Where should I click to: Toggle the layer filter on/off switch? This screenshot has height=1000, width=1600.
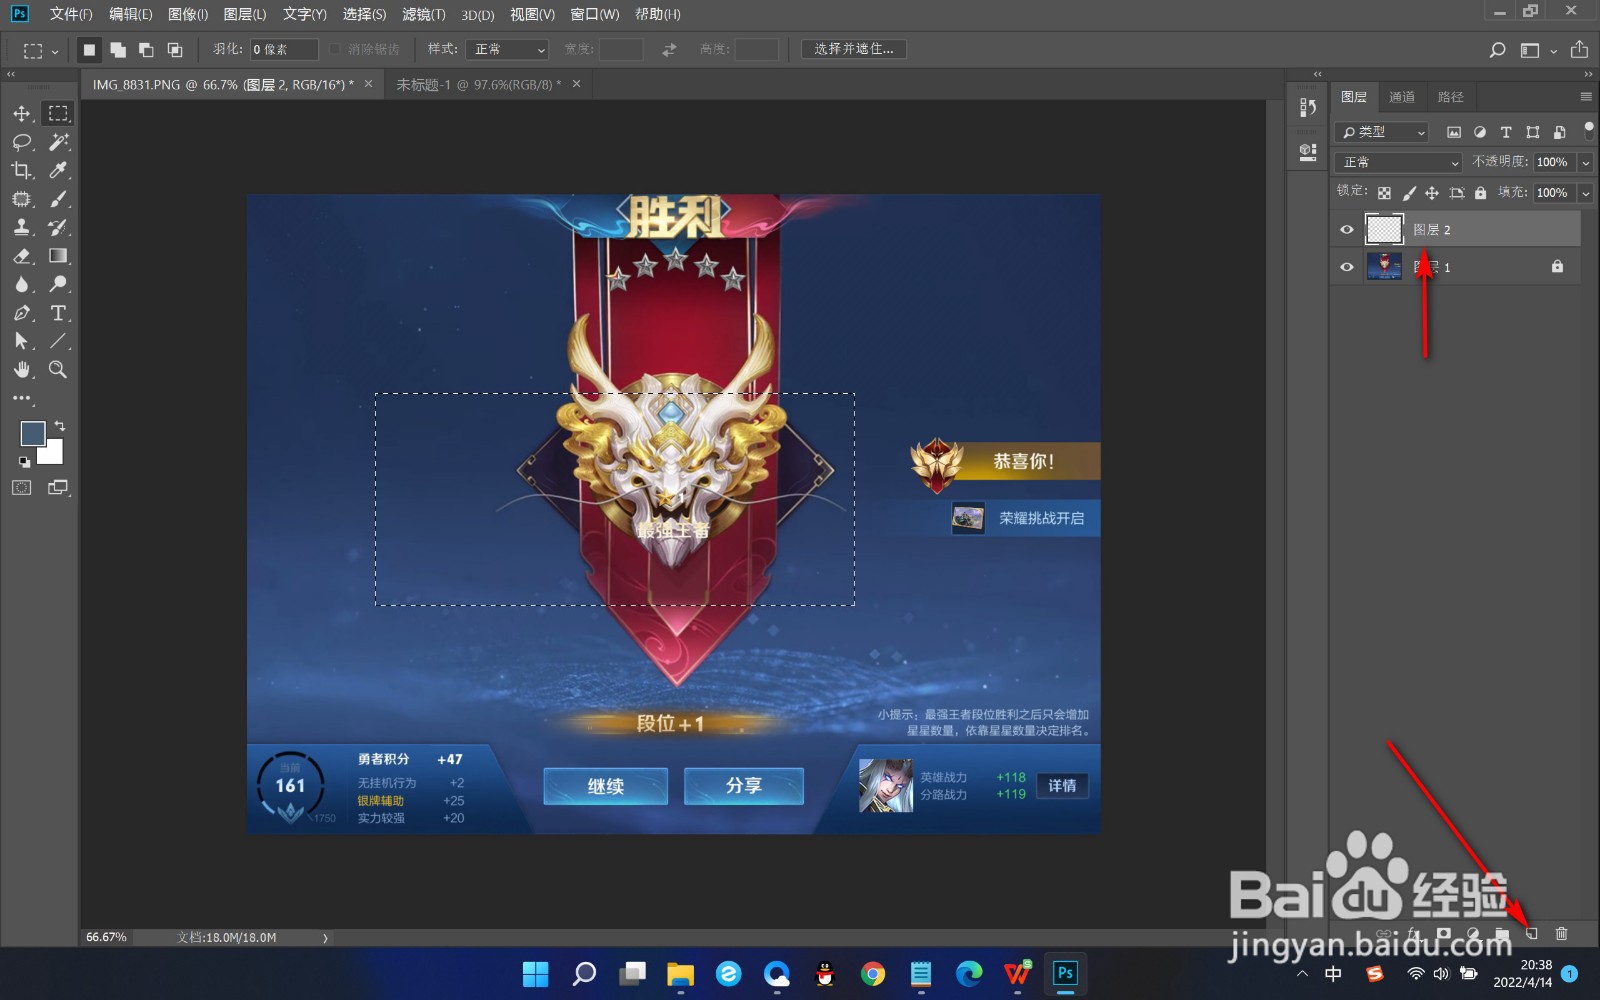pyautogui.click(x=1588, y=131)
